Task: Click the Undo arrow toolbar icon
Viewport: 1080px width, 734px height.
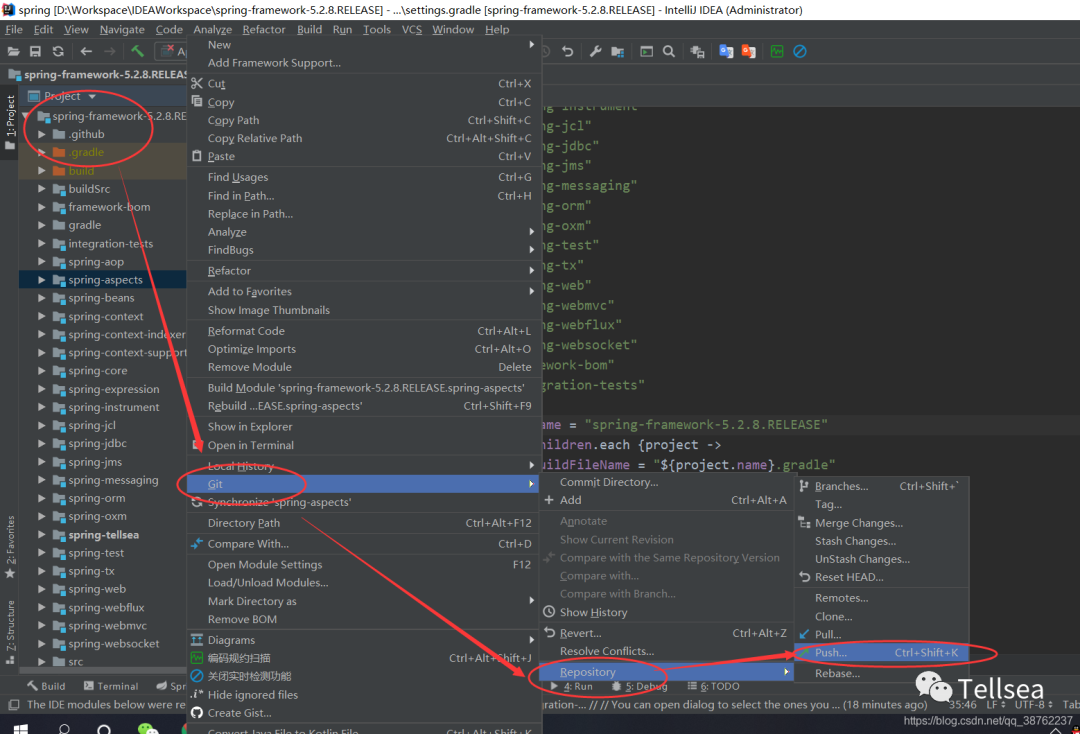Action: [568, 51]
